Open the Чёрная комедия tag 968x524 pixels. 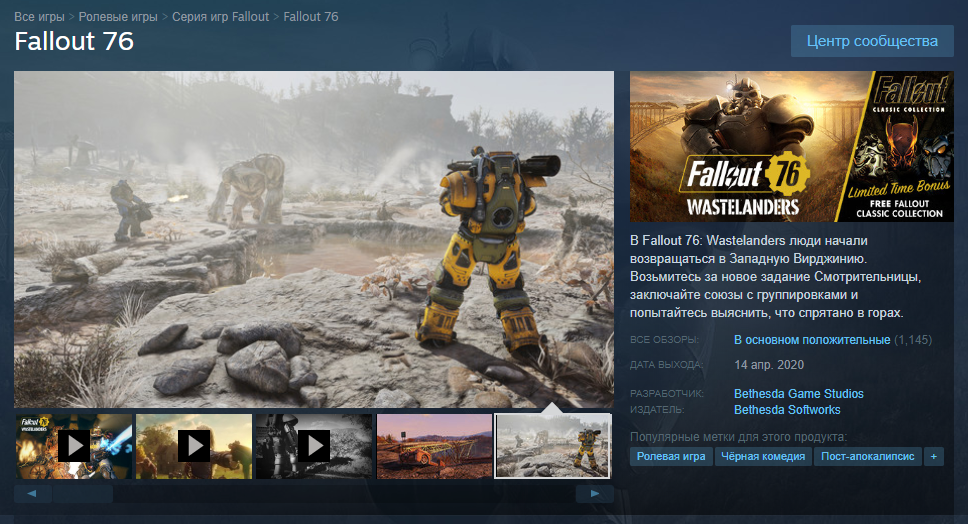762,456
